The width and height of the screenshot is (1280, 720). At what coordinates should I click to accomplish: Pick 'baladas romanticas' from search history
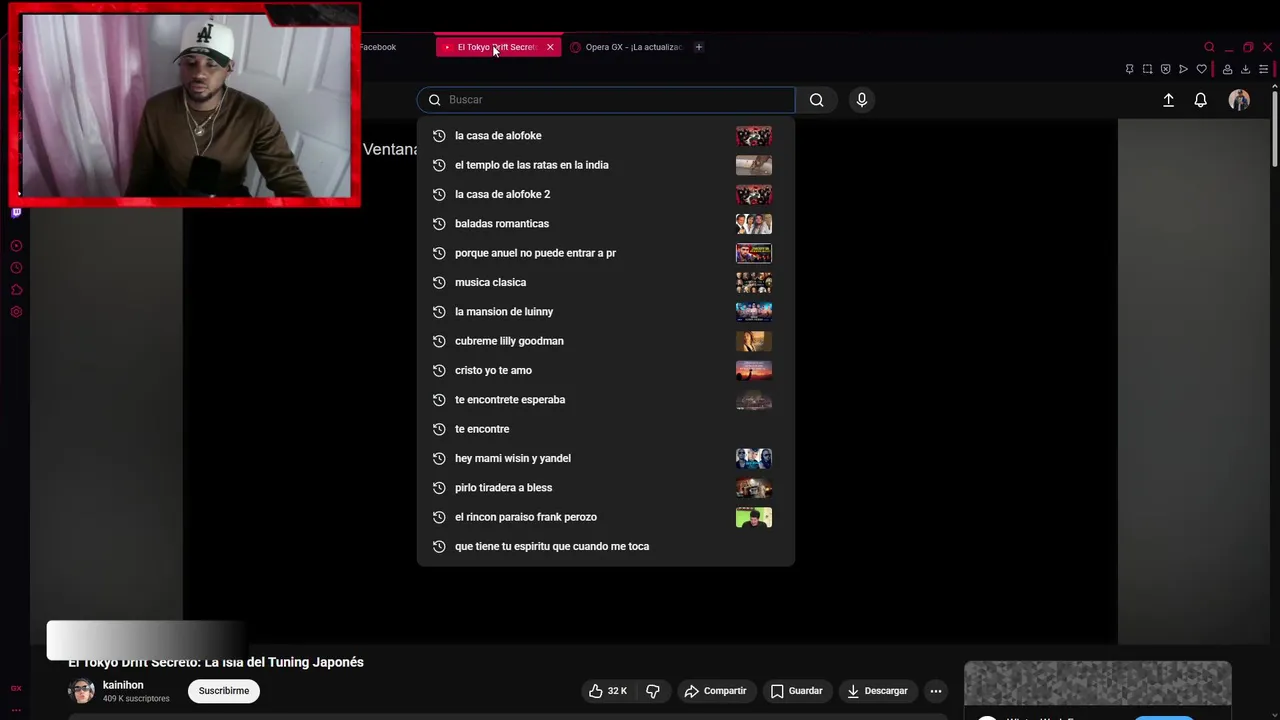coord(606,224)
